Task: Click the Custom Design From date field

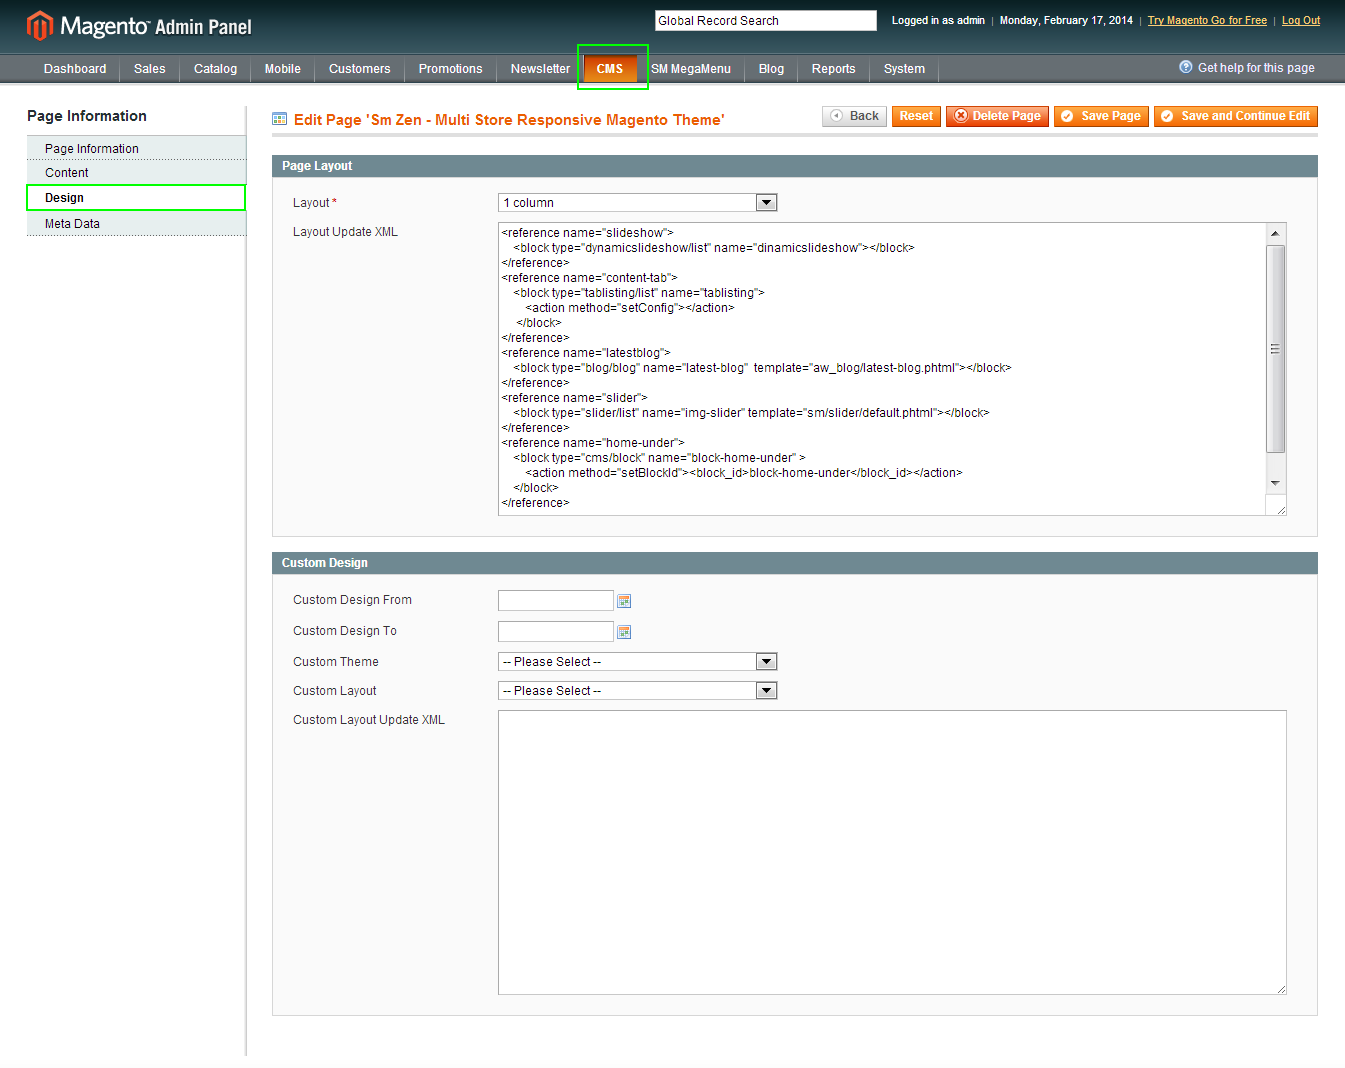Action: click(x=556, y=600)
